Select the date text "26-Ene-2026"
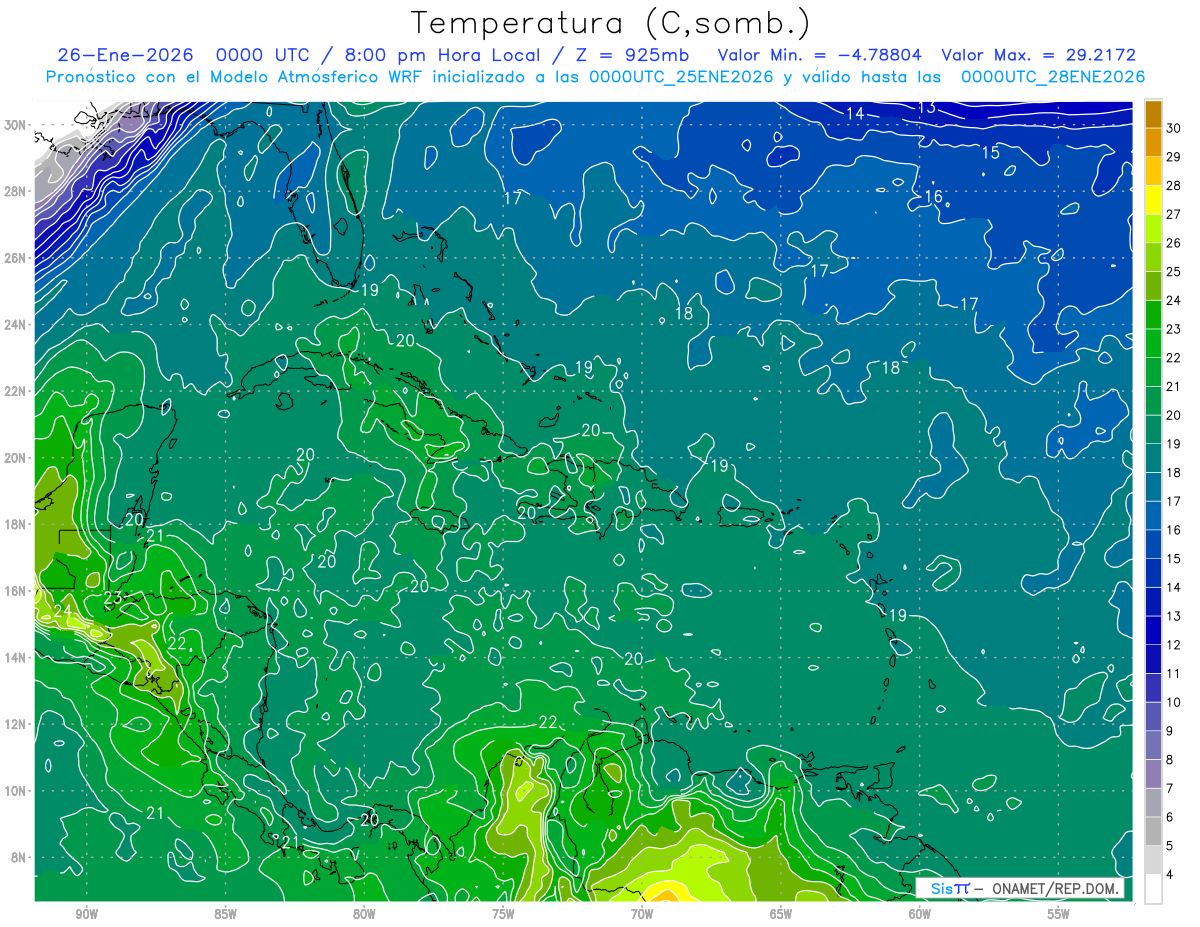1200x927 pixels. click(125, 56)
